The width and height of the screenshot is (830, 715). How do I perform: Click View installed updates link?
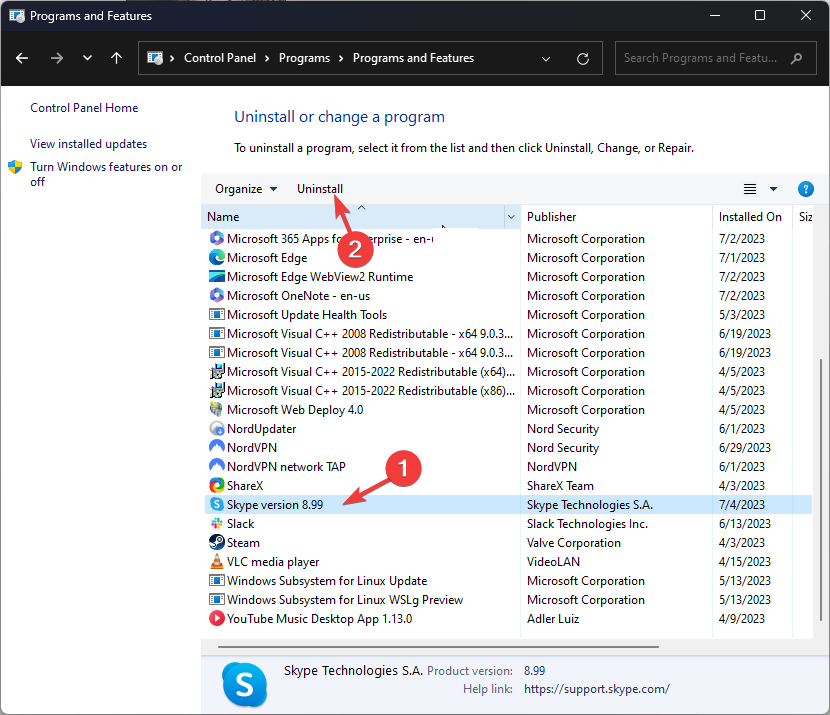click(88, 144)
